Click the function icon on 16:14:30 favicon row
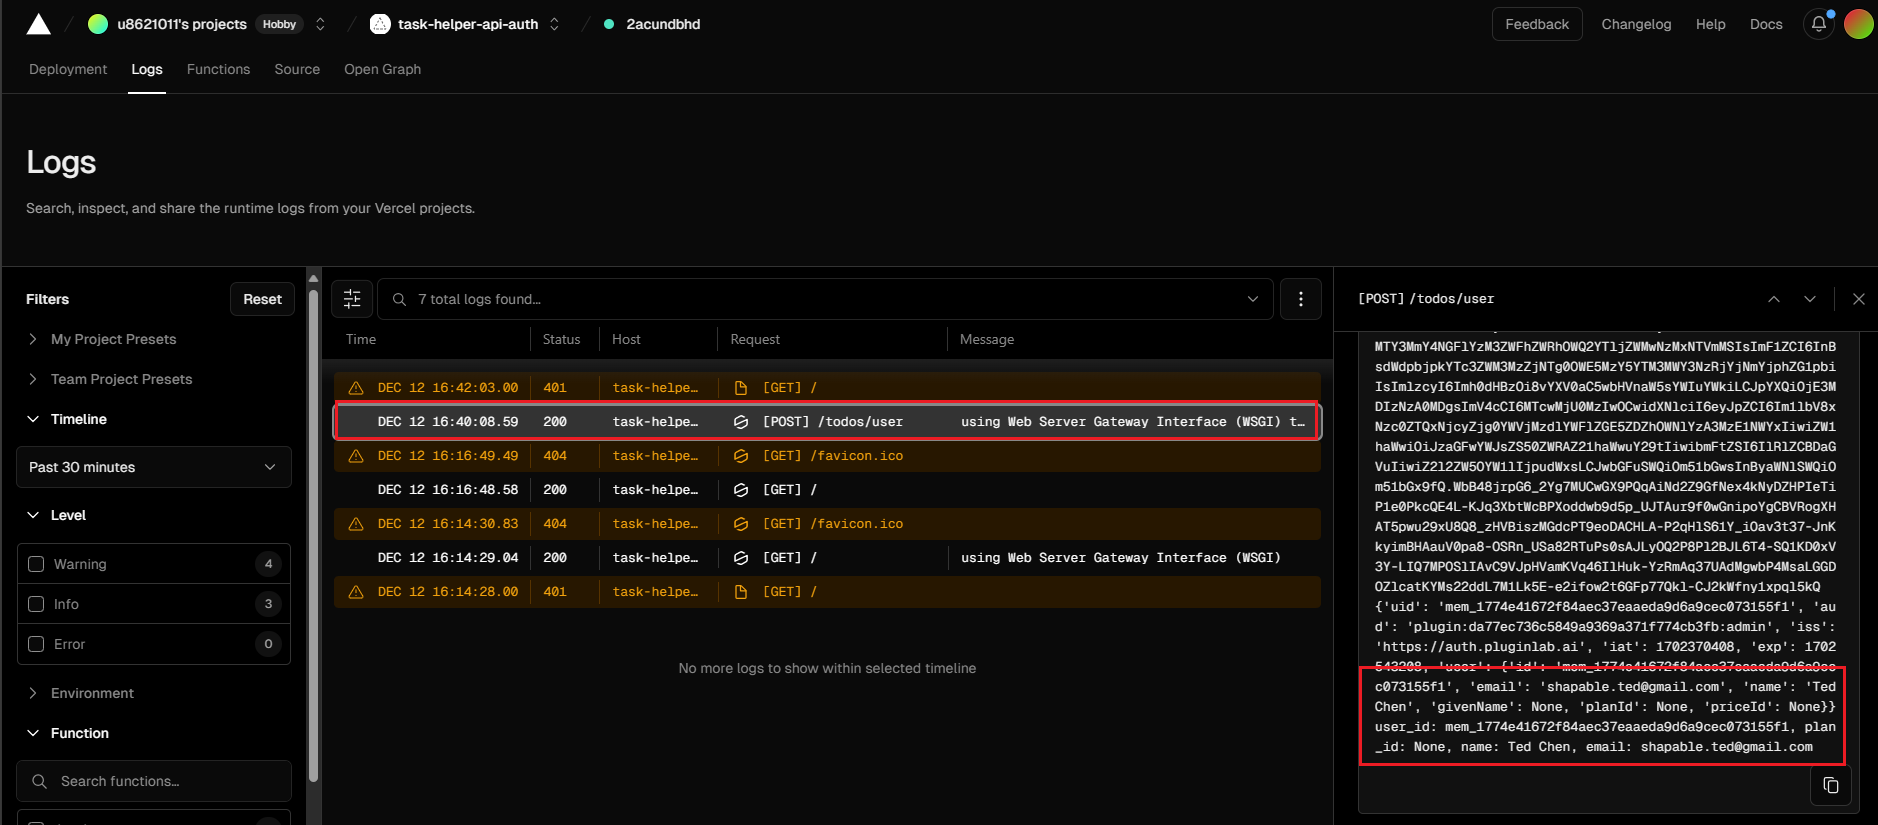The height and width of the screenshot is (825, 1878). pyautogui.click(x=741, y=524)
